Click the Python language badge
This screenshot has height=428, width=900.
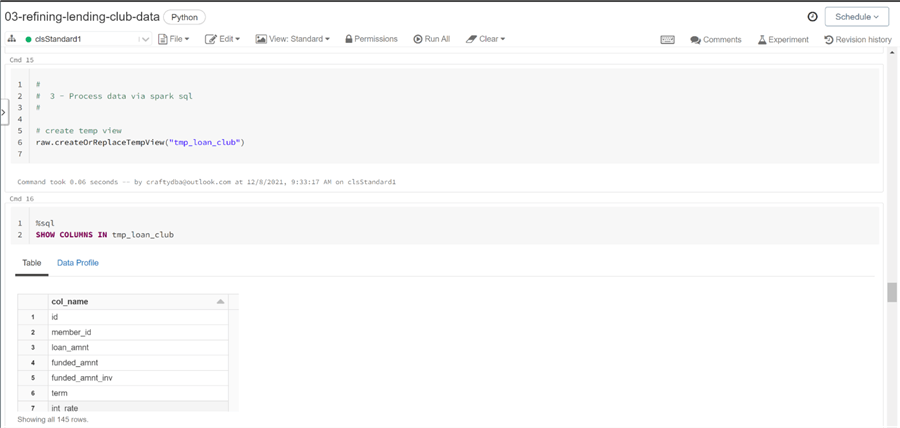coord(184,17)
